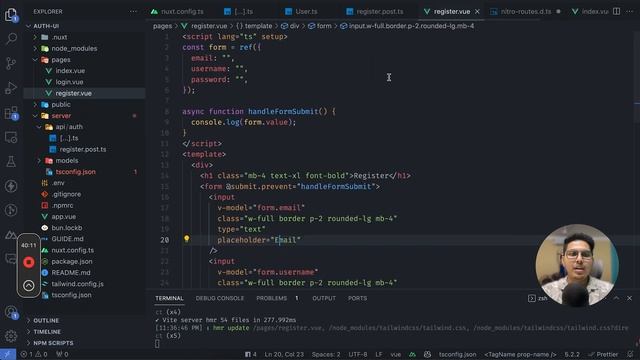This screenshot has height=360, width=640.
Task: Switch to User.ts tab
Action: (x=302, y=11)
